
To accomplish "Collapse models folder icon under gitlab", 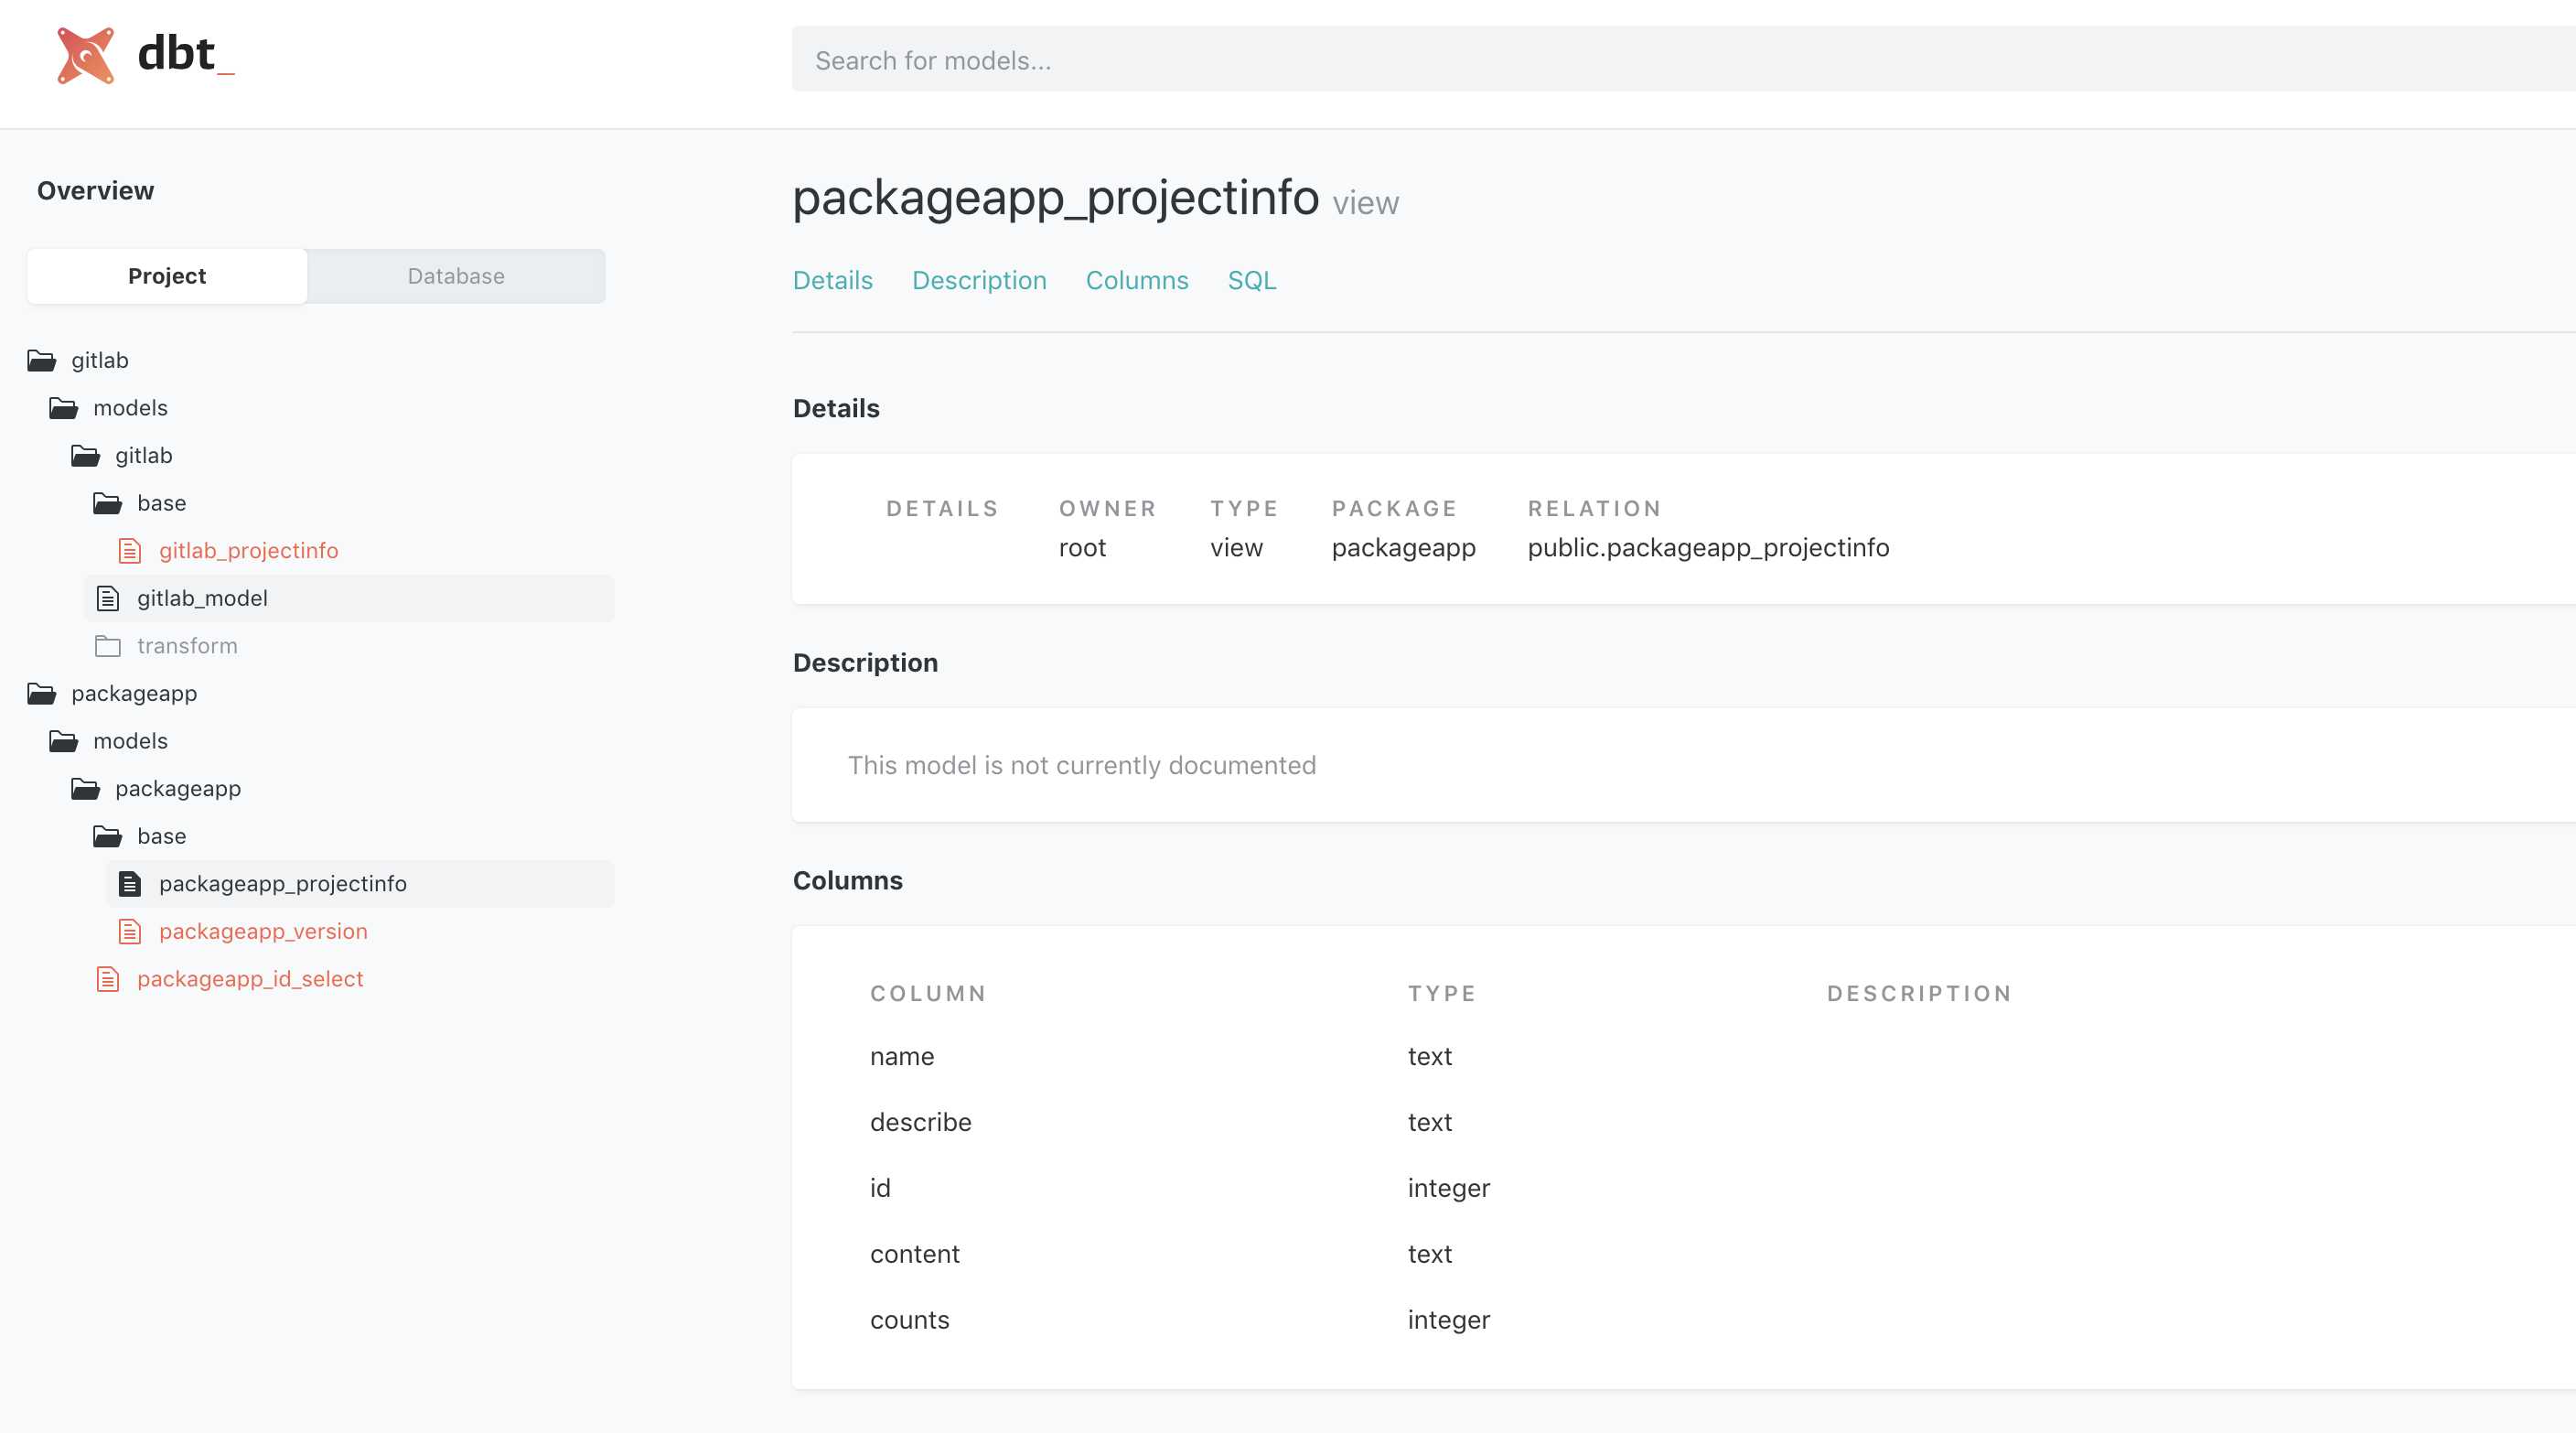I will tap(63, 408).
